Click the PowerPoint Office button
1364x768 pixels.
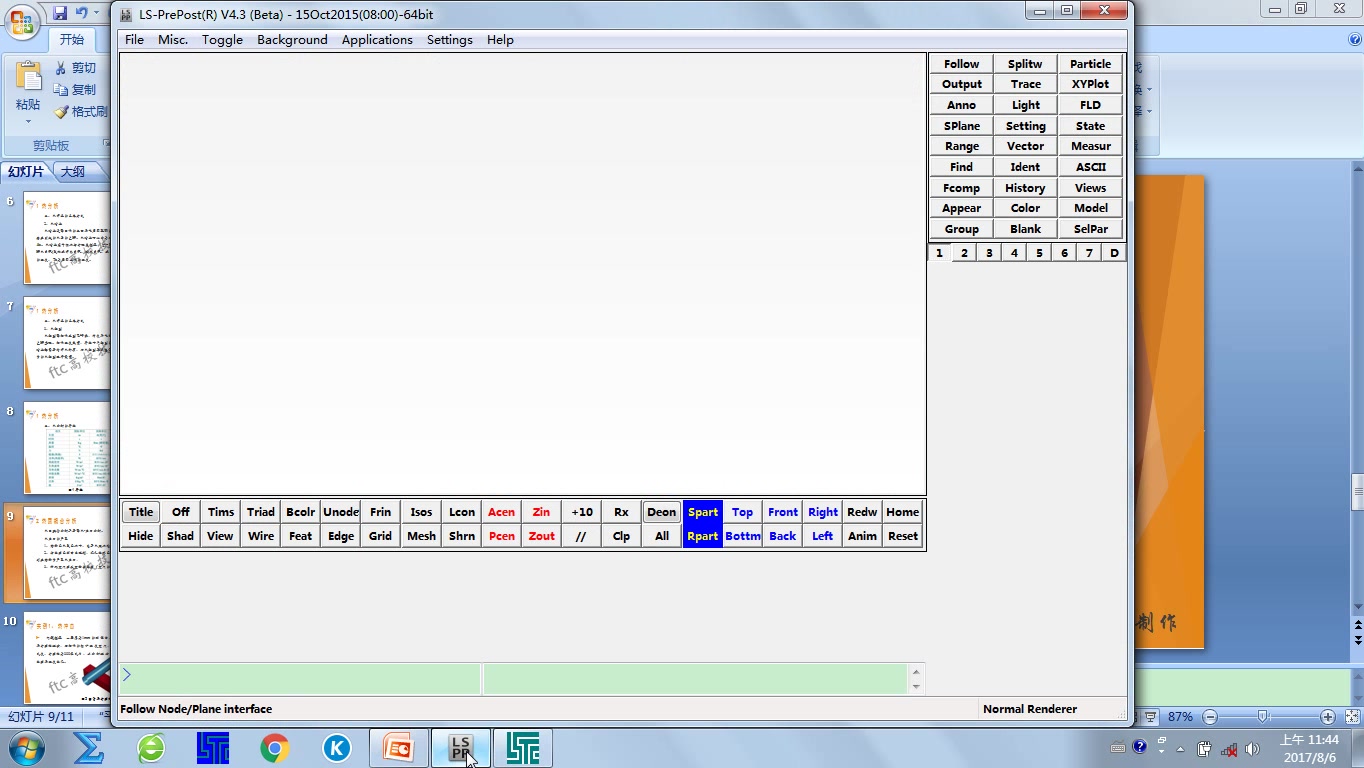pos(22,22)
